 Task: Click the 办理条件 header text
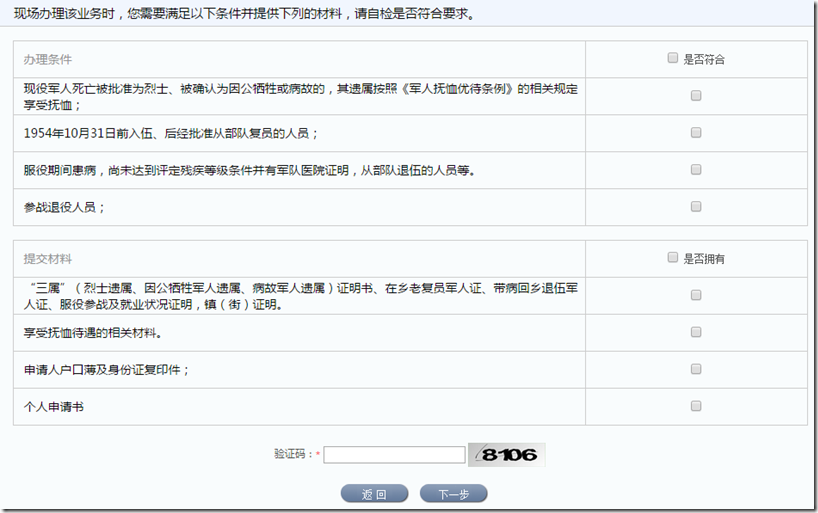click(47, 59)
